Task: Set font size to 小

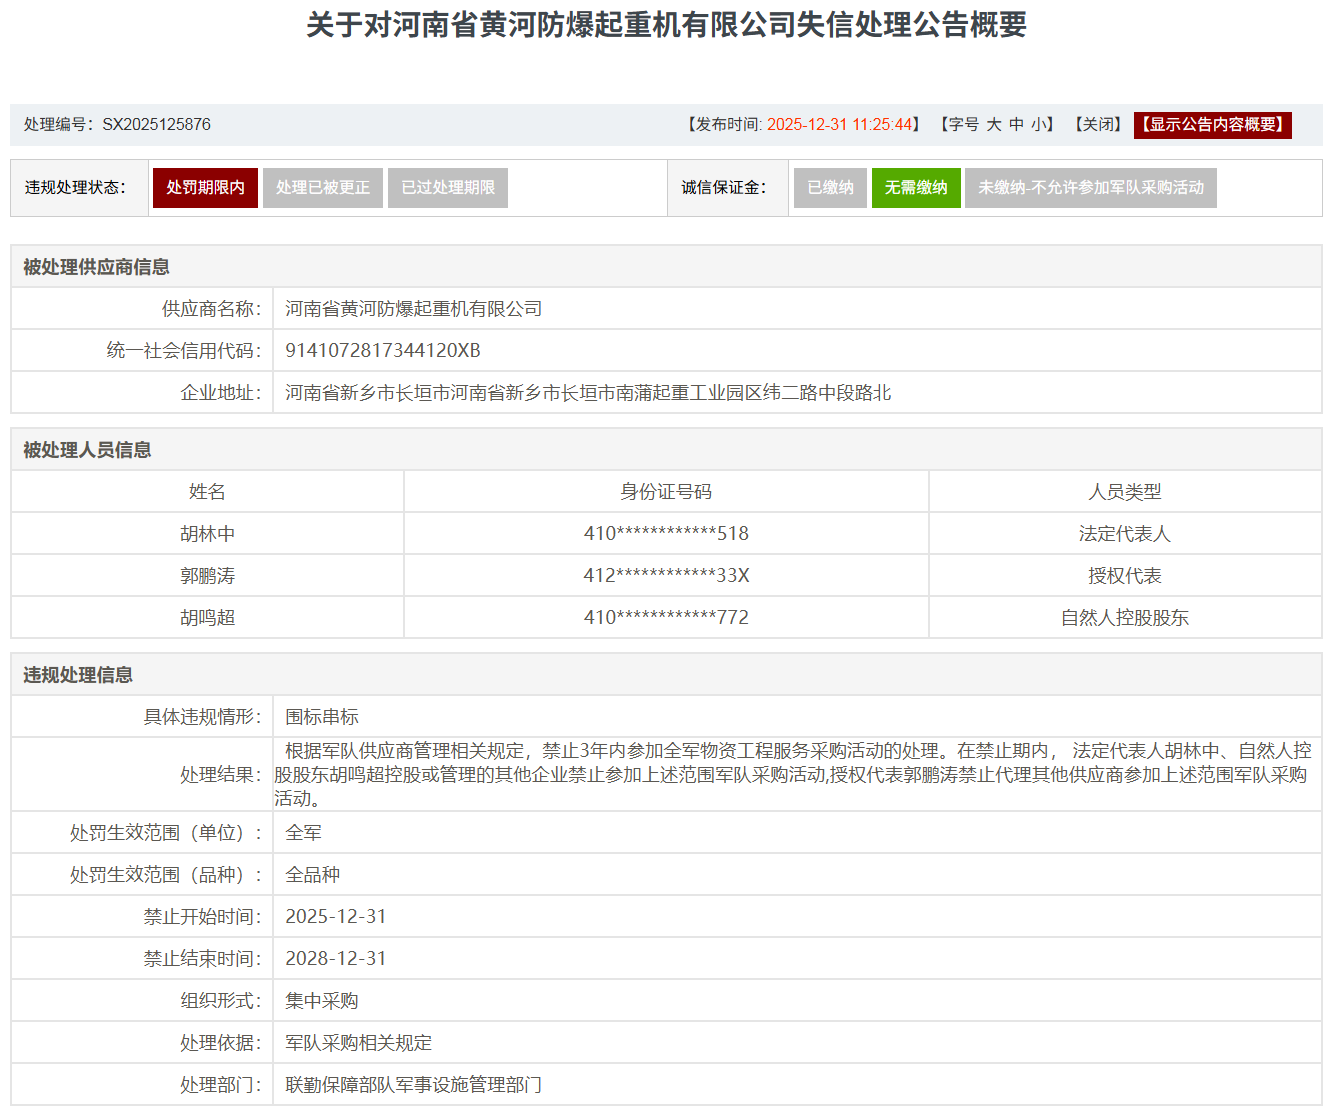Action: 1038,125
